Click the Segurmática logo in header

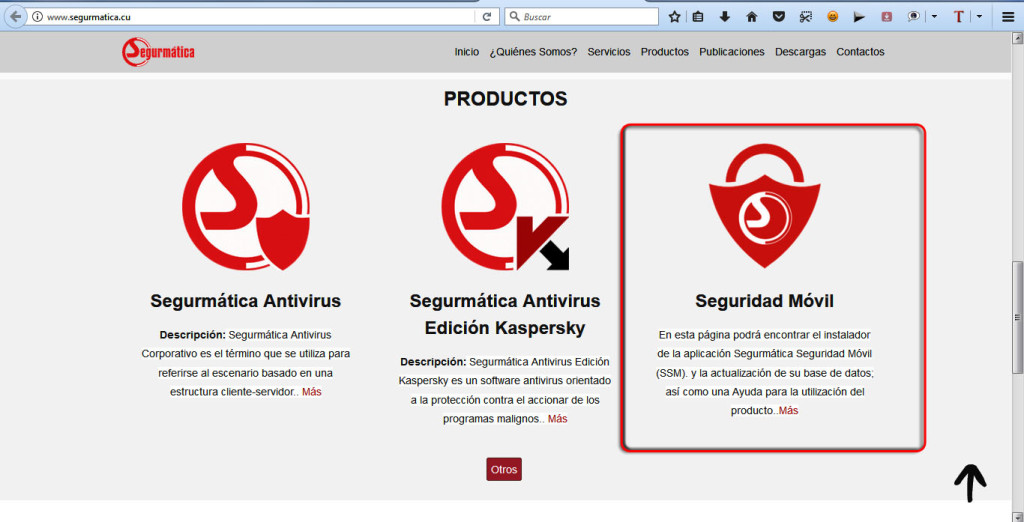158,52
